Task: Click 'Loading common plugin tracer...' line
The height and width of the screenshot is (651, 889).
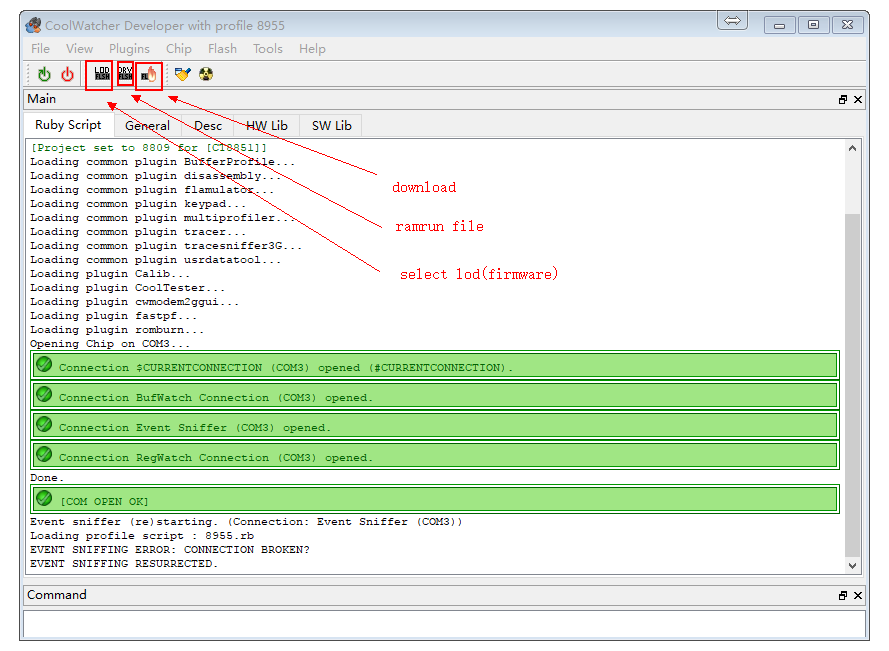Action: (x=138, y=232)
